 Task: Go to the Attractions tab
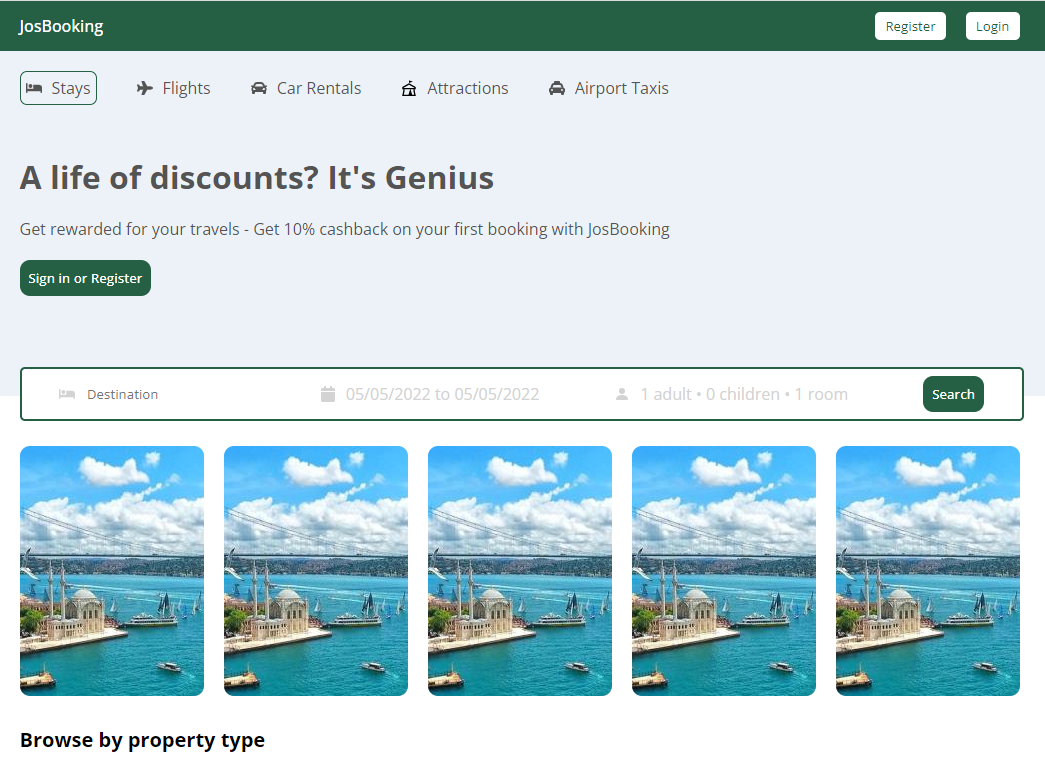(x=455, y=88)
